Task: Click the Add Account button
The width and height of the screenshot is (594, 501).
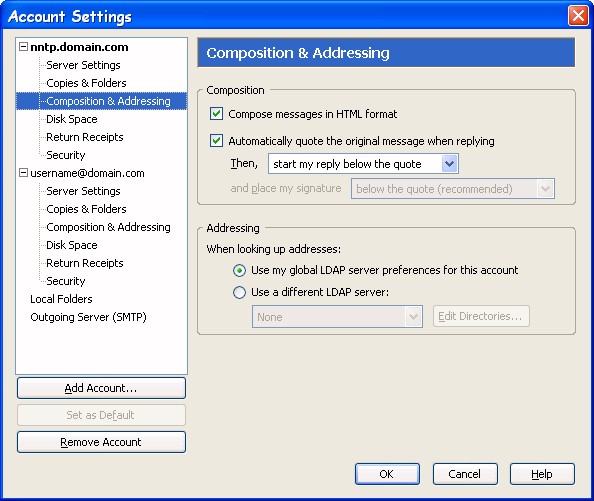Action: tap(101, 388)
